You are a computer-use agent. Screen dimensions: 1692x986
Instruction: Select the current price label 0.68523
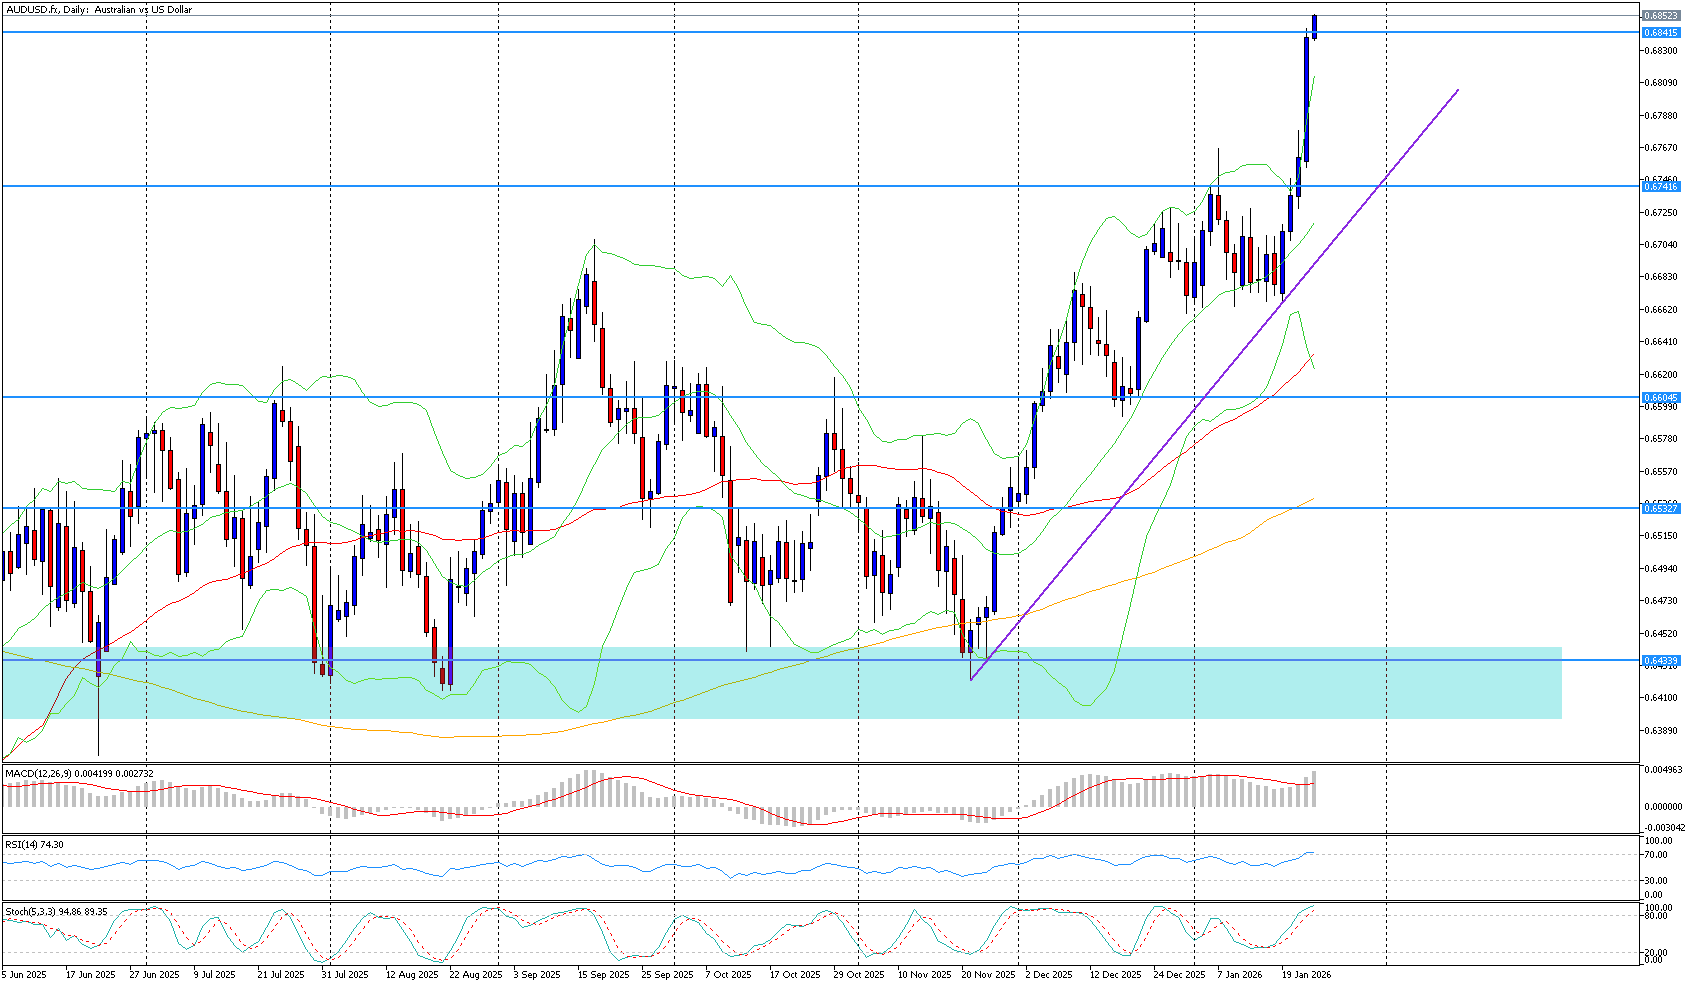click(1660, 16)
